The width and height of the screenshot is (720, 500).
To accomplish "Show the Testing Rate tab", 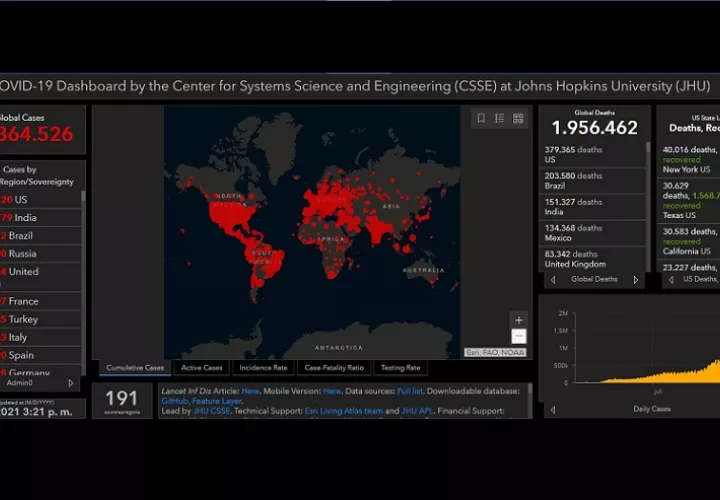I will pyautogui.click(x=400, y=368).
